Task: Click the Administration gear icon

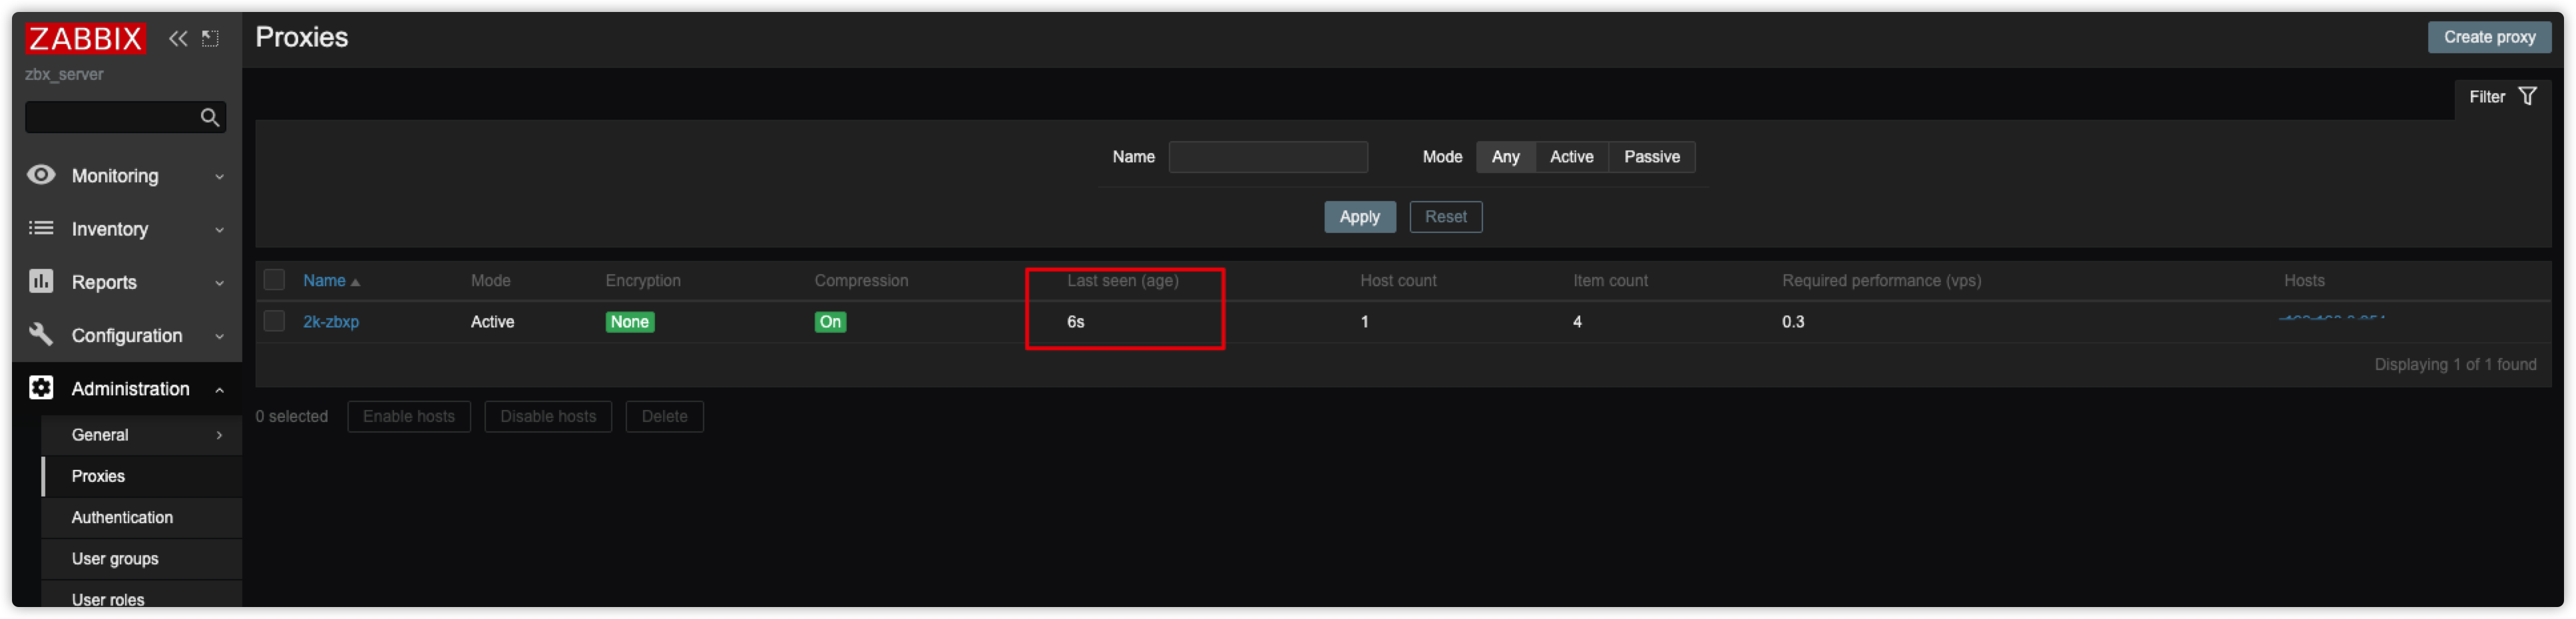Action: click(41, 388)
